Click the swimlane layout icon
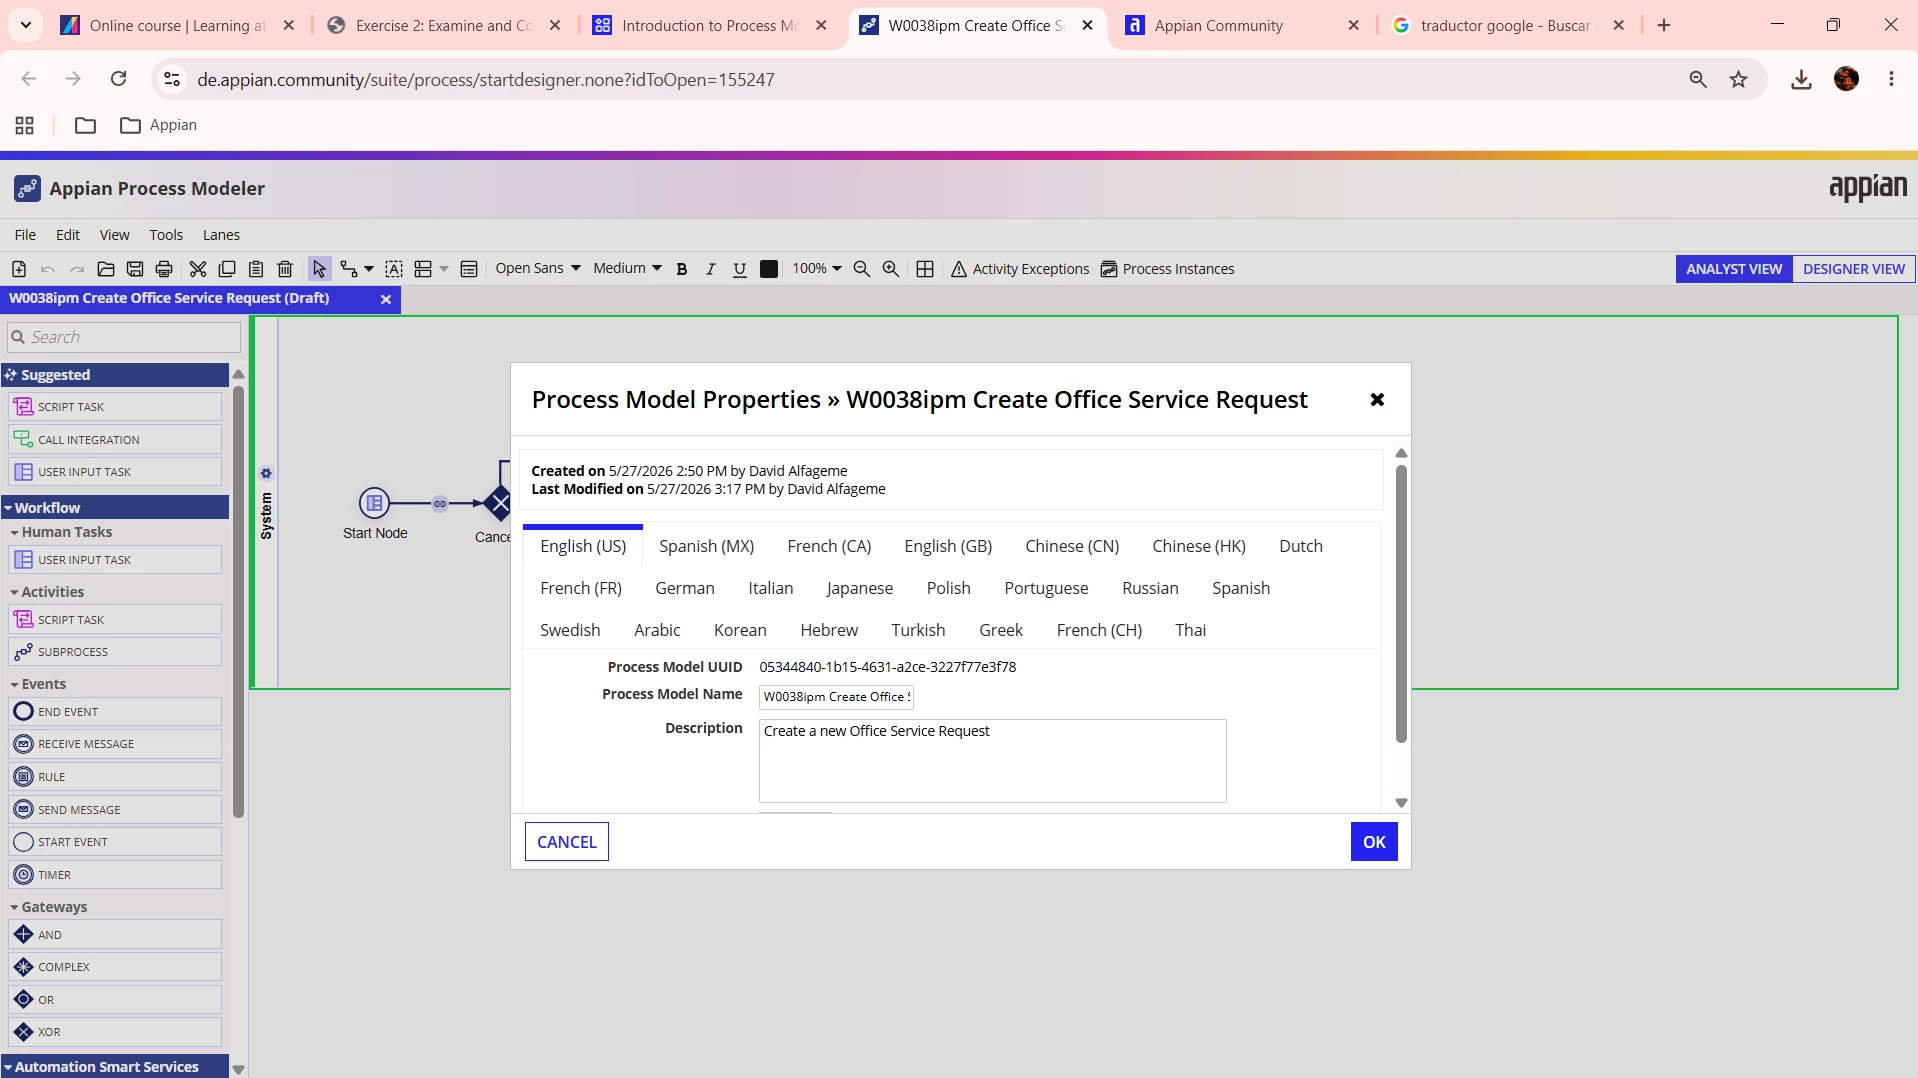 coord(423,269)
